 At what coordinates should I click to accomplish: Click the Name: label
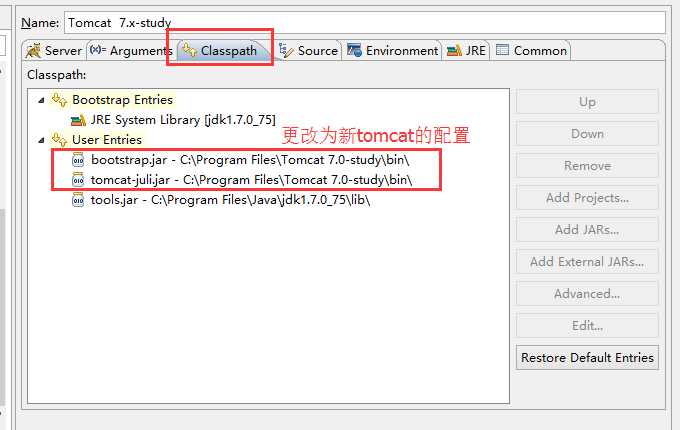[x=40, y=23]
